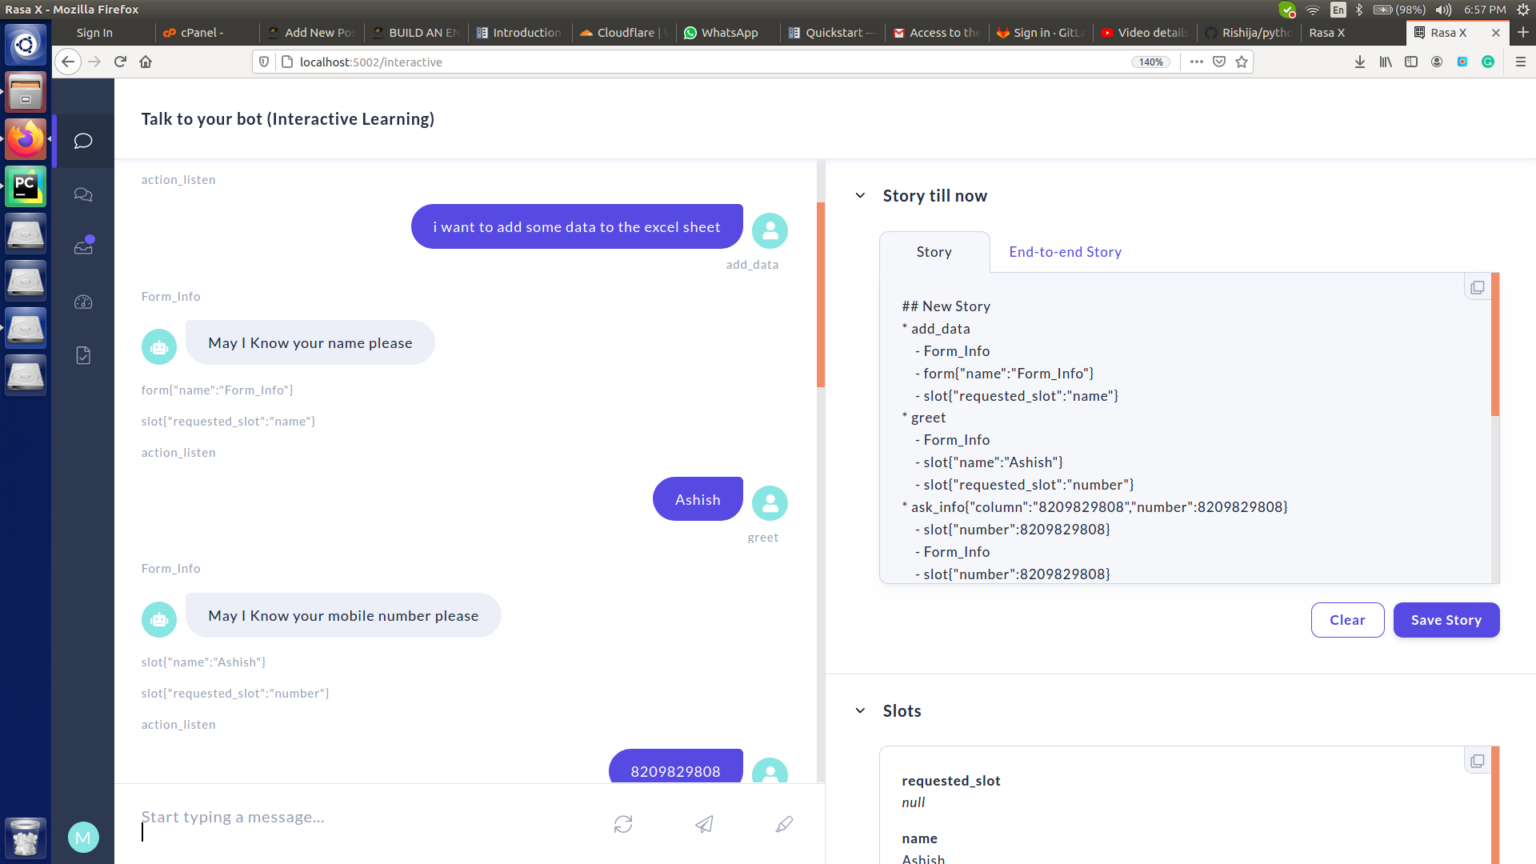
Task: Clear the current story
Action: (x=1347, y=620)
